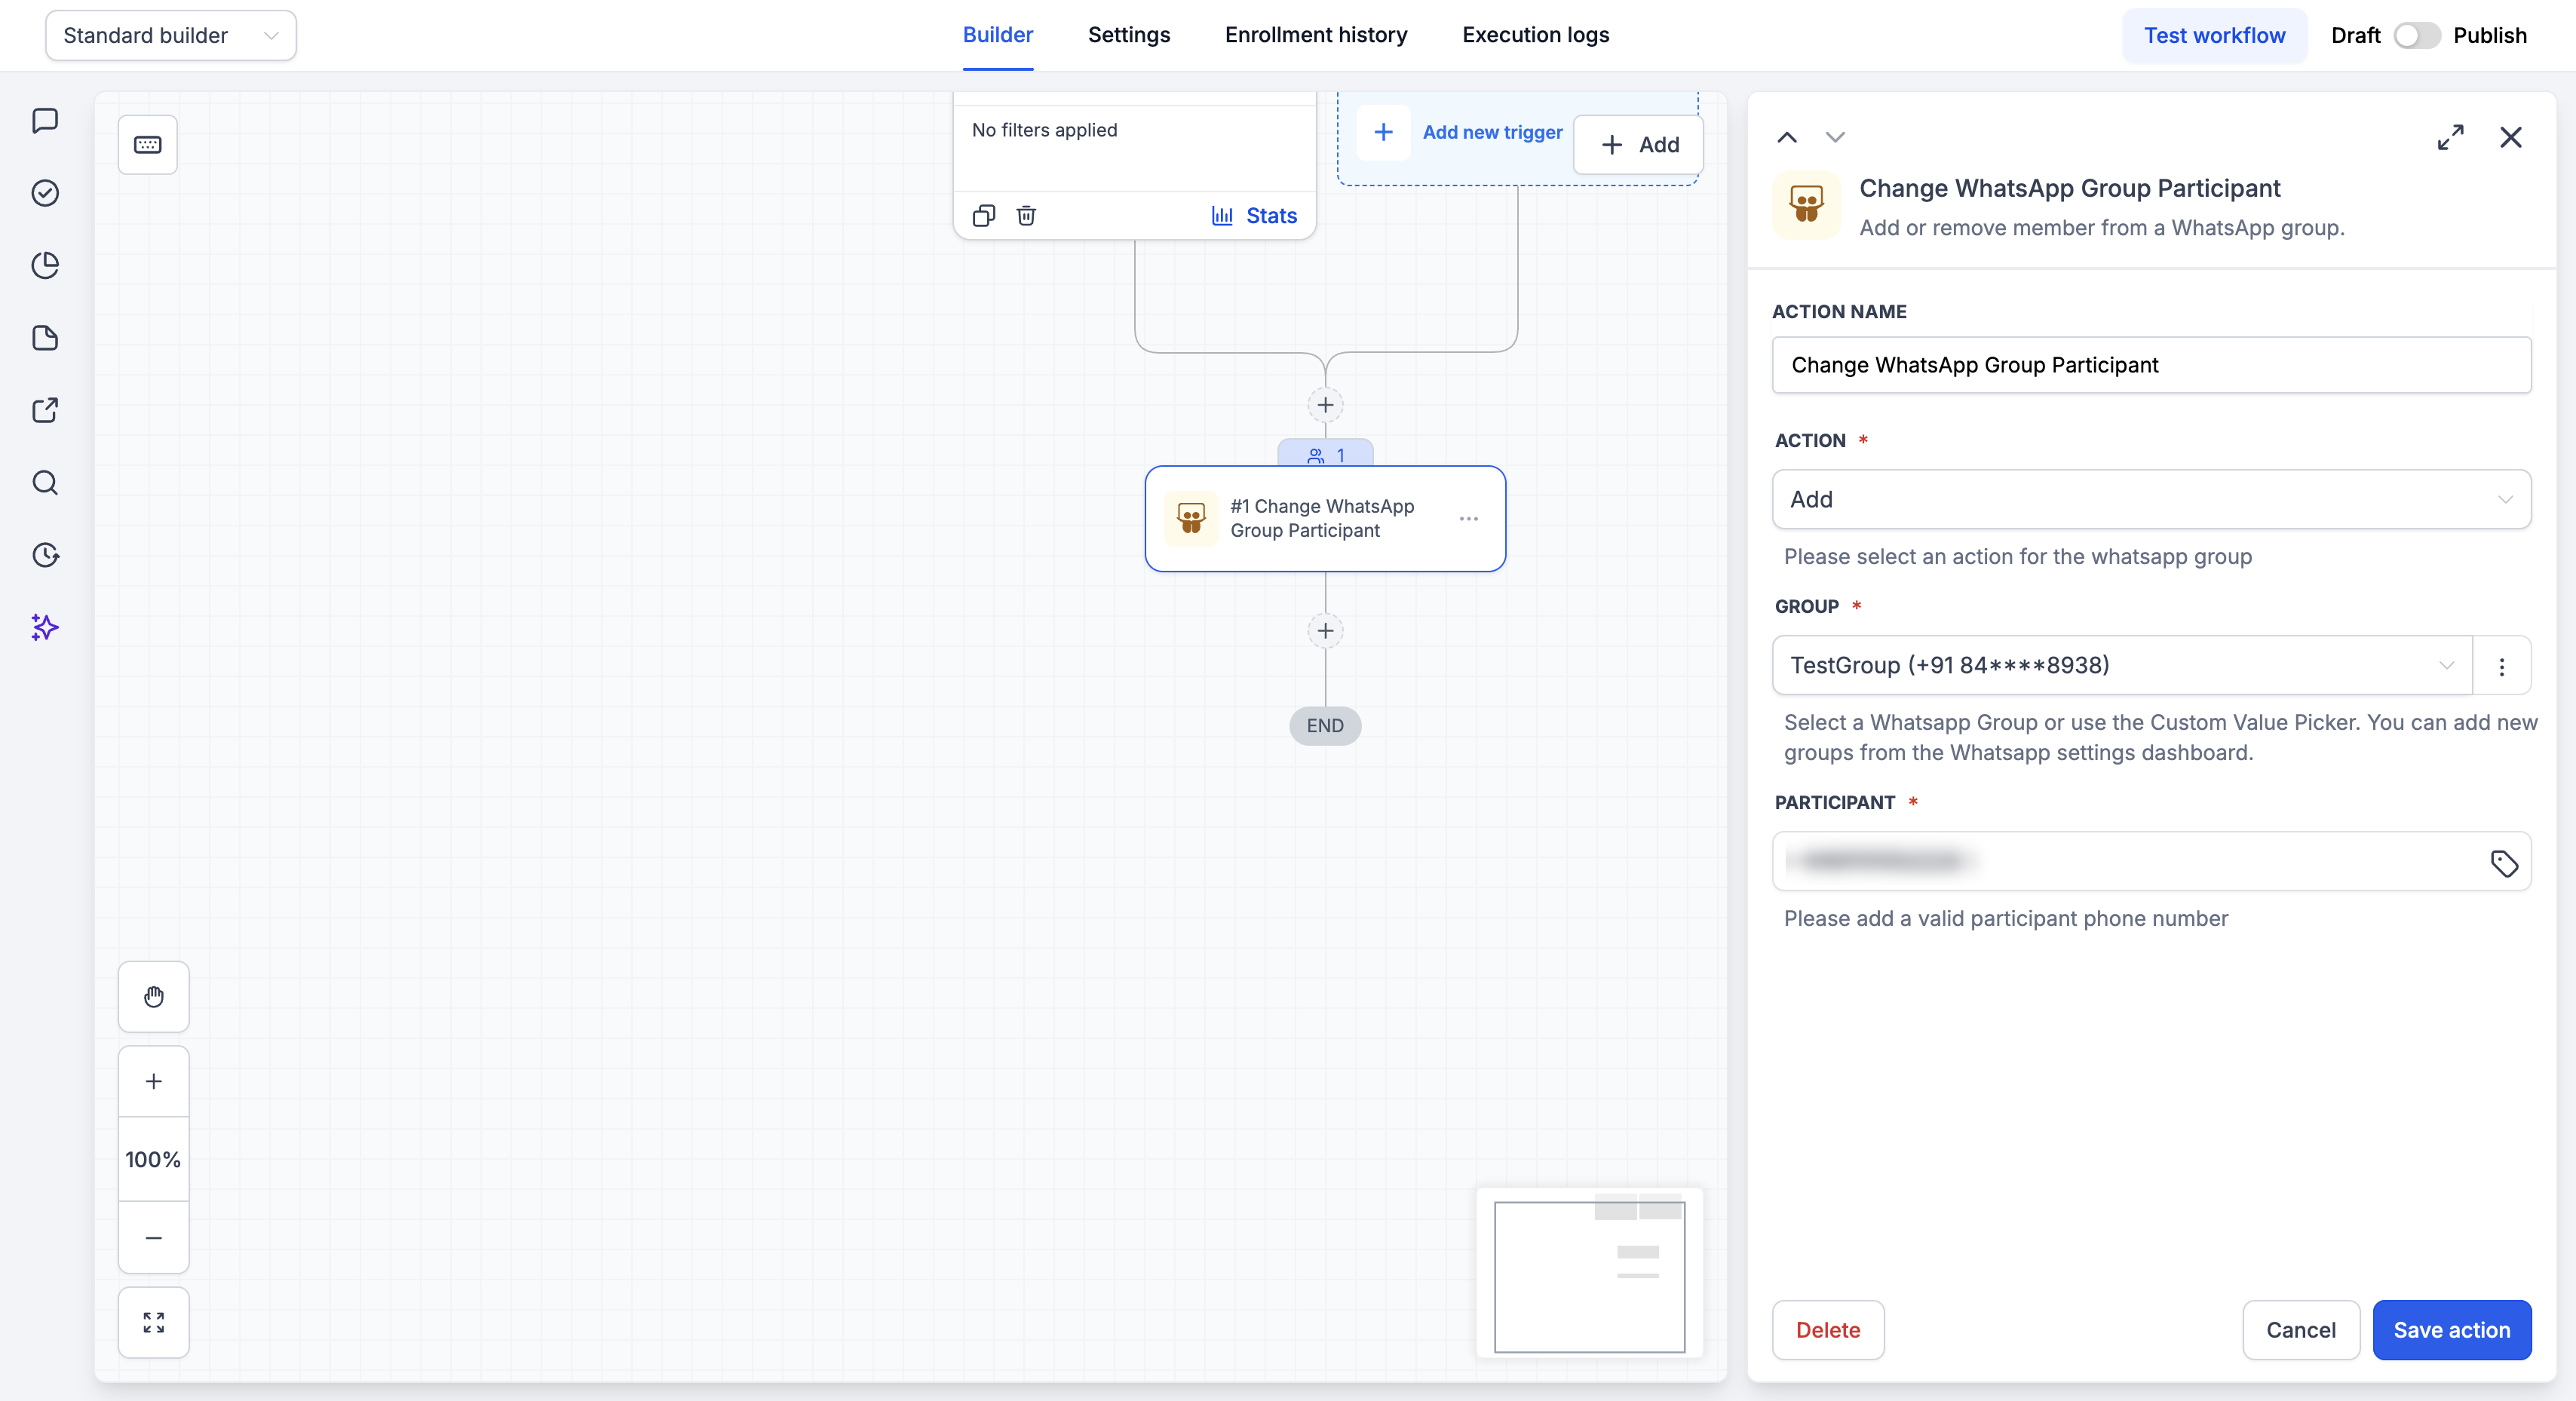2576x1401 pixels.
Task: Open the AI sparkle sidebar icon
Action: [45, 627]
